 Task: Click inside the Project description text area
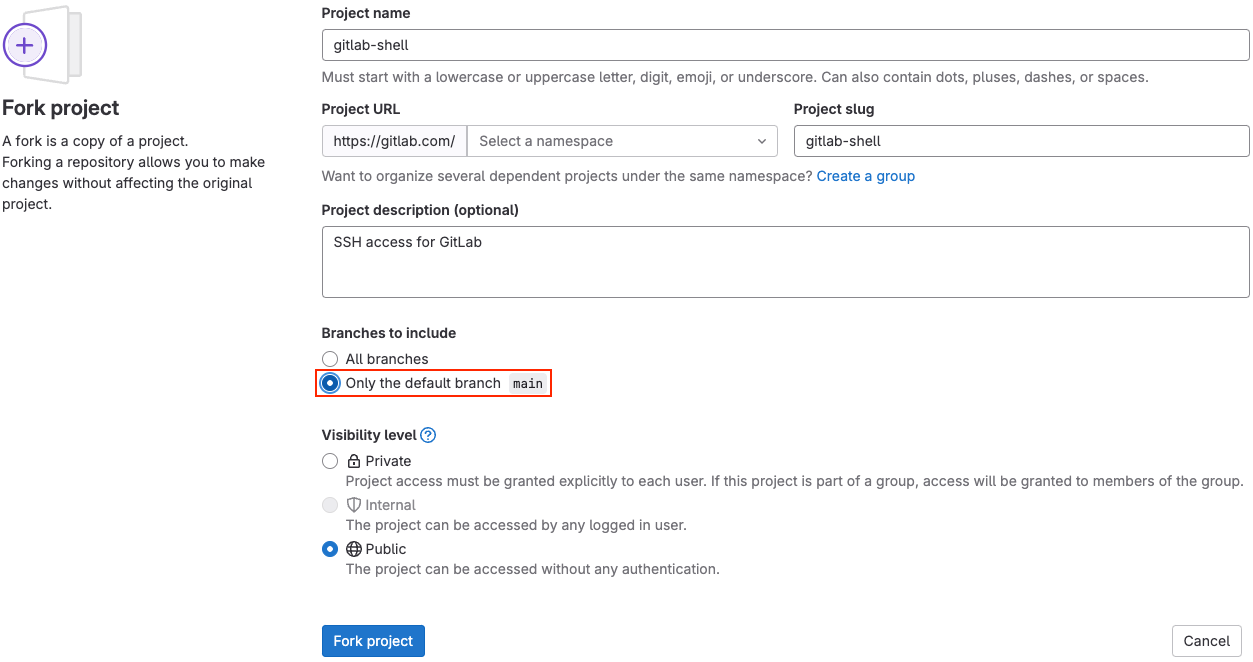(785, 262)
